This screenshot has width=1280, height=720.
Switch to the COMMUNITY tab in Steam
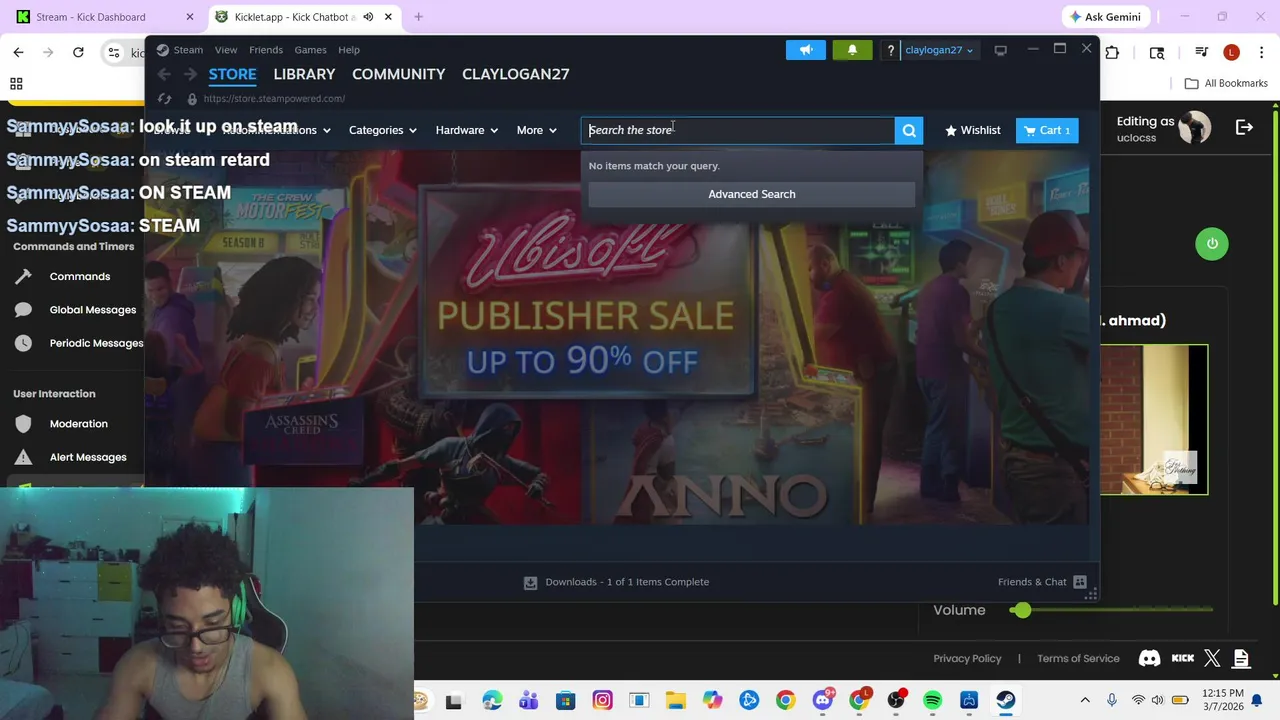(398, 74)
